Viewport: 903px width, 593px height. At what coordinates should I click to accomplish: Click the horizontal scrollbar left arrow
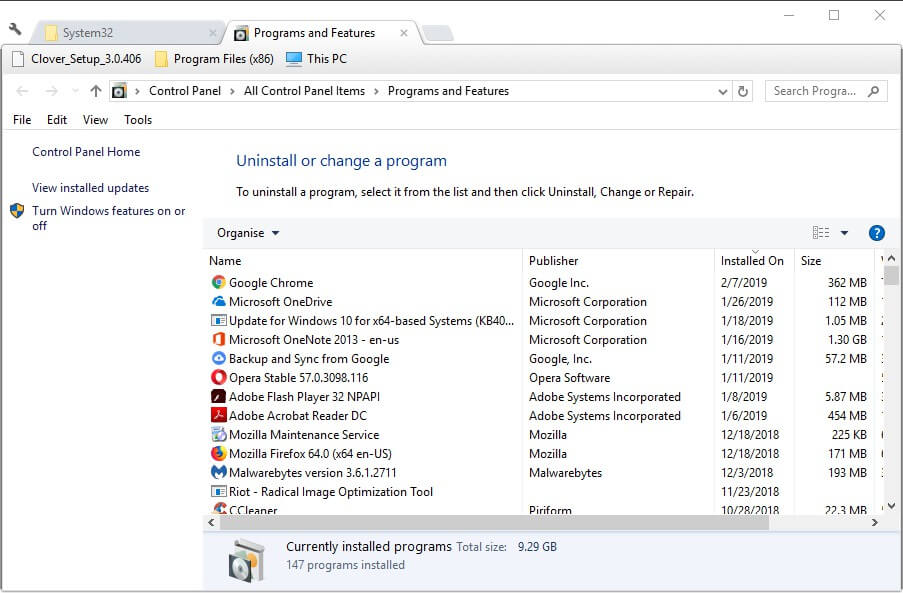211,522
